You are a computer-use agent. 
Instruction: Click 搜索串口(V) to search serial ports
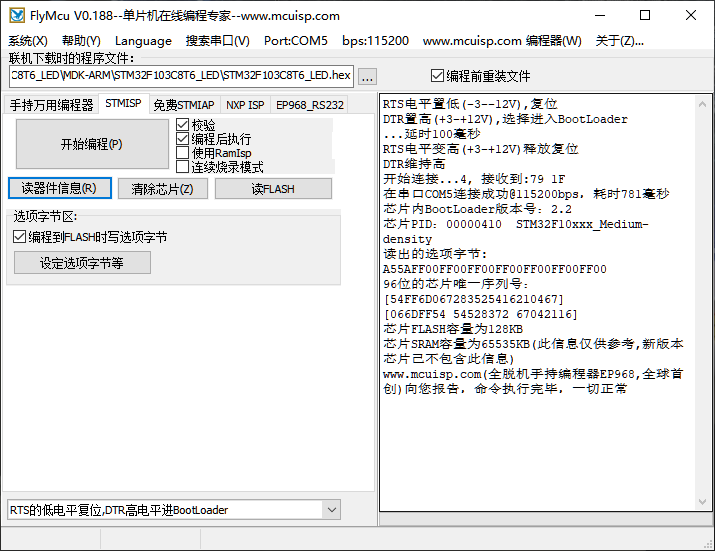click(x=218, y=41)
